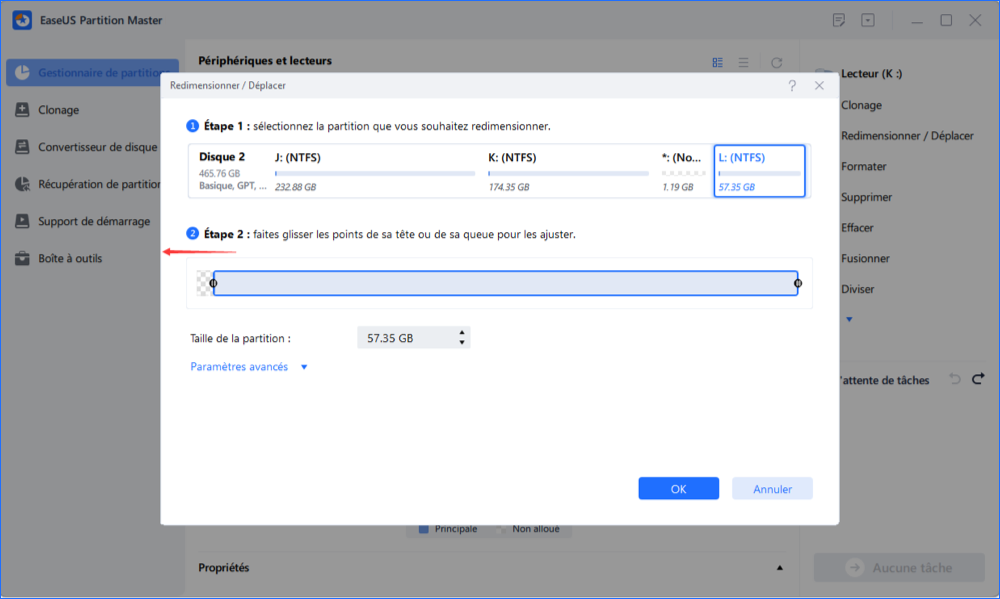1000x599 pixels.
Task: Expand Paramètres avancés section
Action: tap(249, 367)
